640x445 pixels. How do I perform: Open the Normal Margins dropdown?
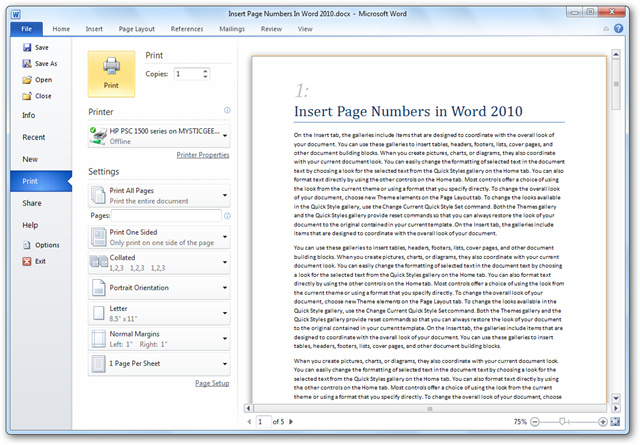[159, 339]
